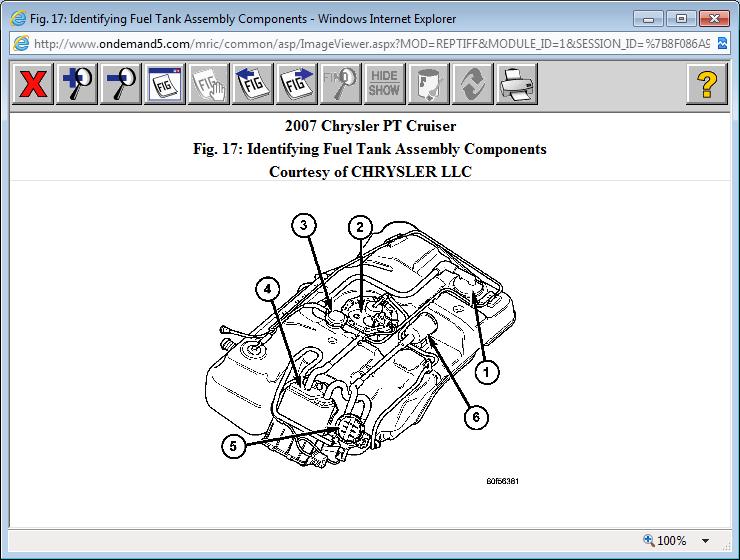Click the figure code 80f56381
Screen dimensions: 740x560
(503, 481)
